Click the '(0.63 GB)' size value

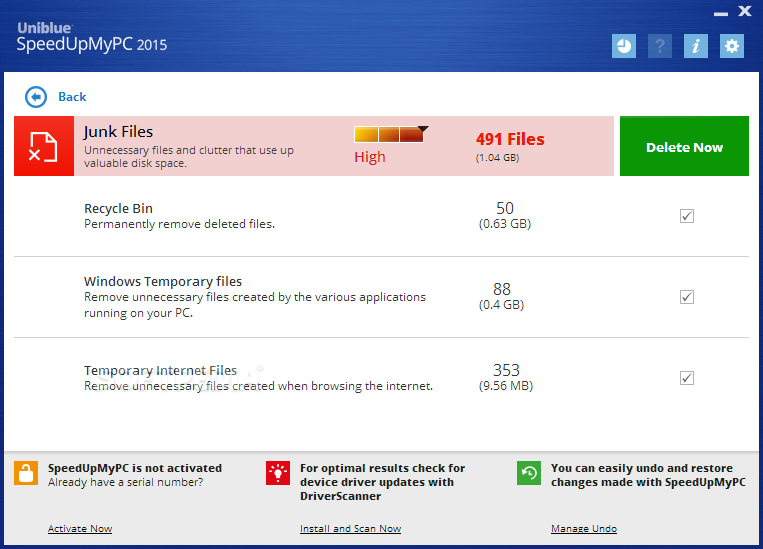click(x=505, y=224)
